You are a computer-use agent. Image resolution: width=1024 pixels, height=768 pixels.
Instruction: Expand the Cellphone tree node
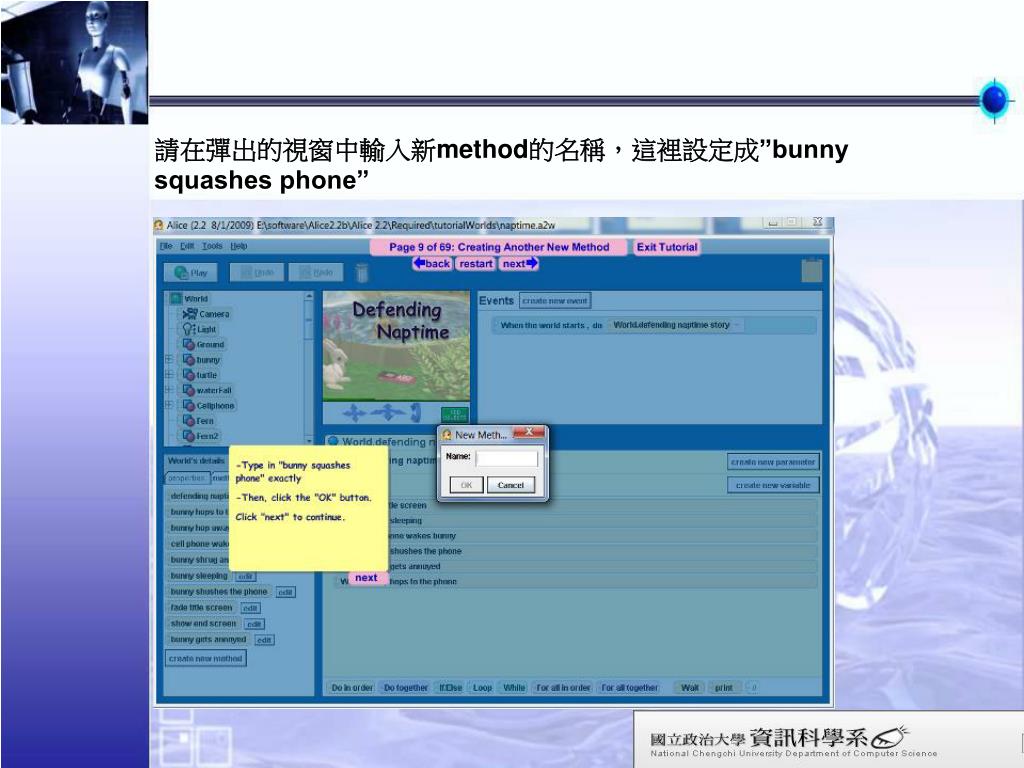click(169, 405)
